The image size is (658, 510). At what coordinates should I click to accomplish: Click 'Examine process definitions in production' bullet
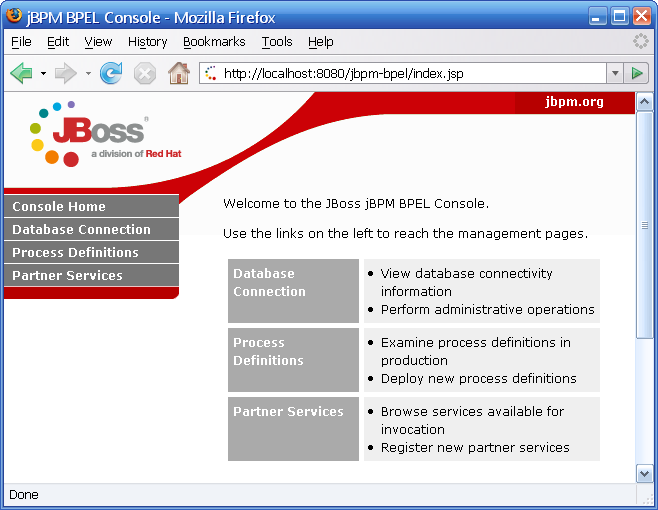[x=475, y=351]
